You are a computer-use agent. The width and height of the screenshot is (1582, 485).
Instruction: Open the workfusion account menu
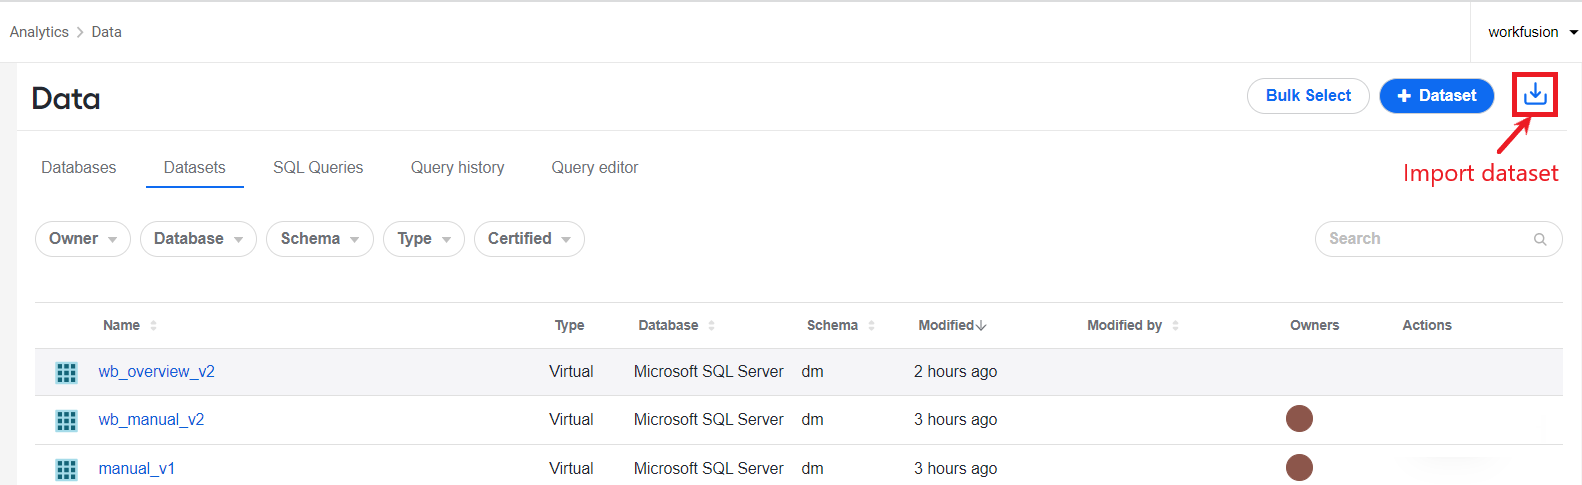[x=1532, y=32]
